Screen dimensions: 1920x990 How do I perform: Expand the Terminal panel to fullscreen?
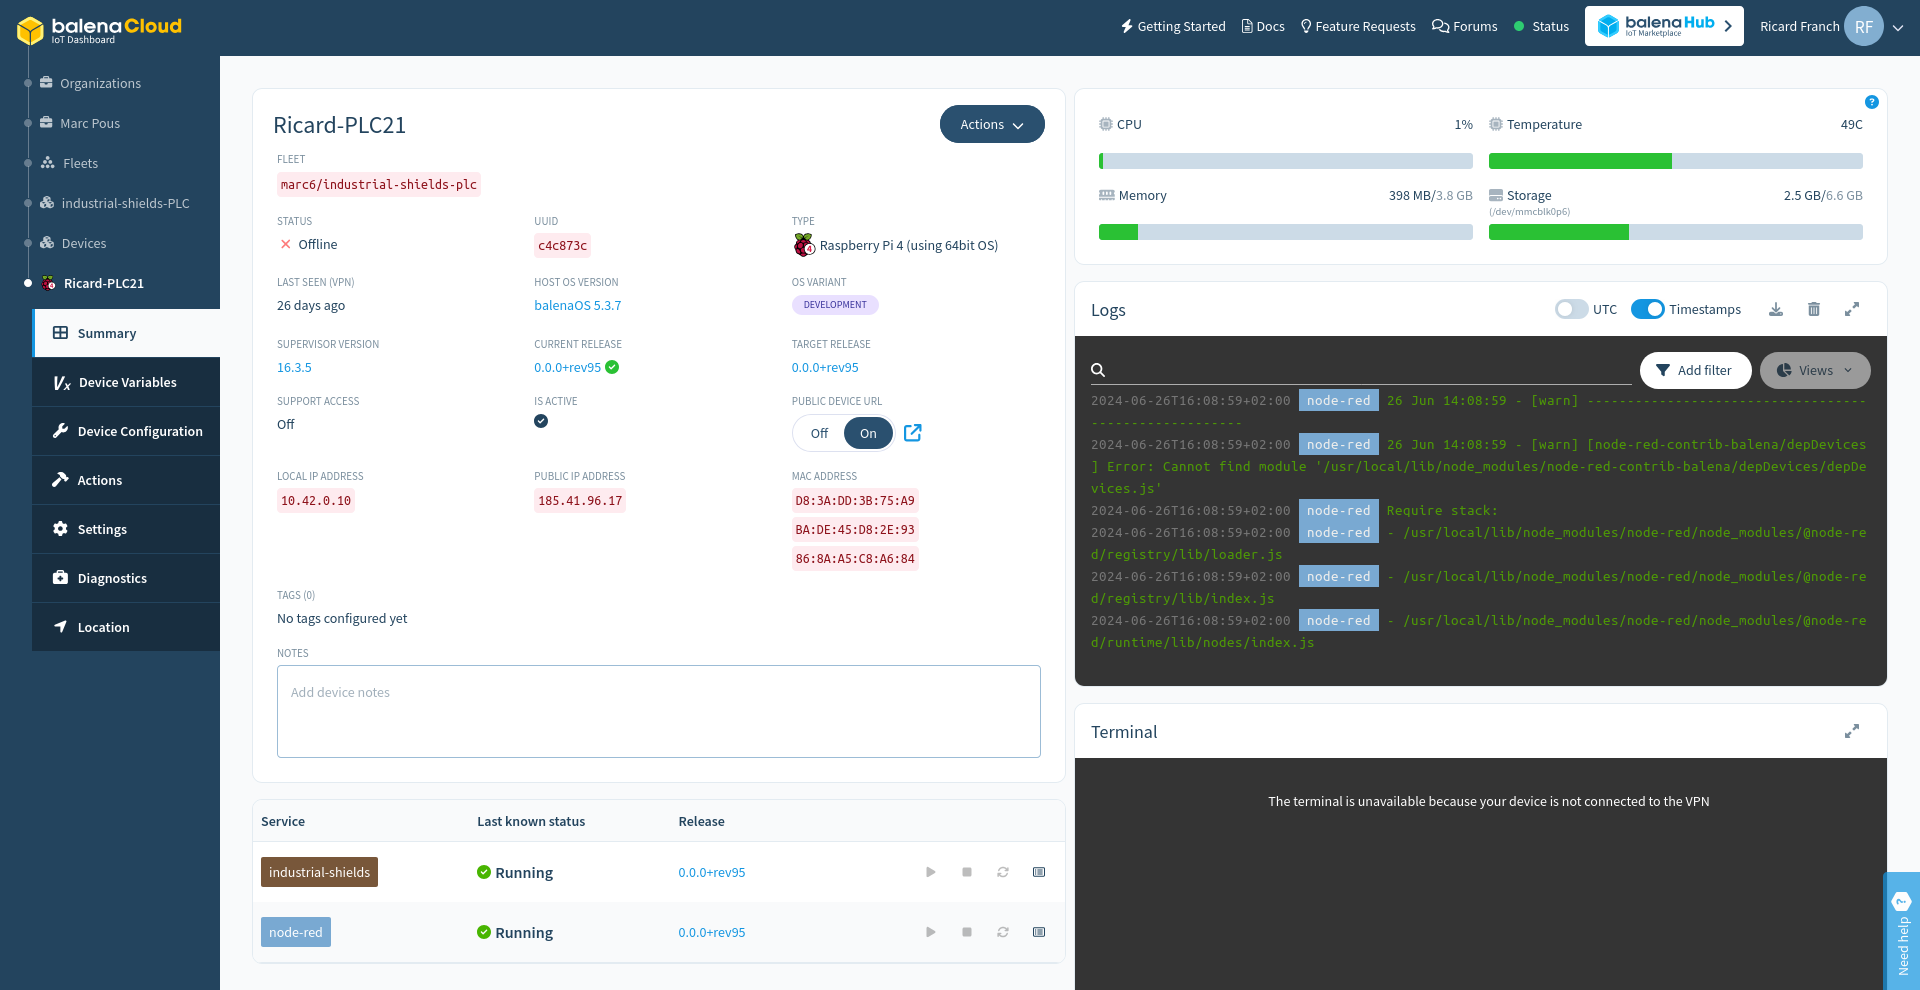(x=1852, y=732)
